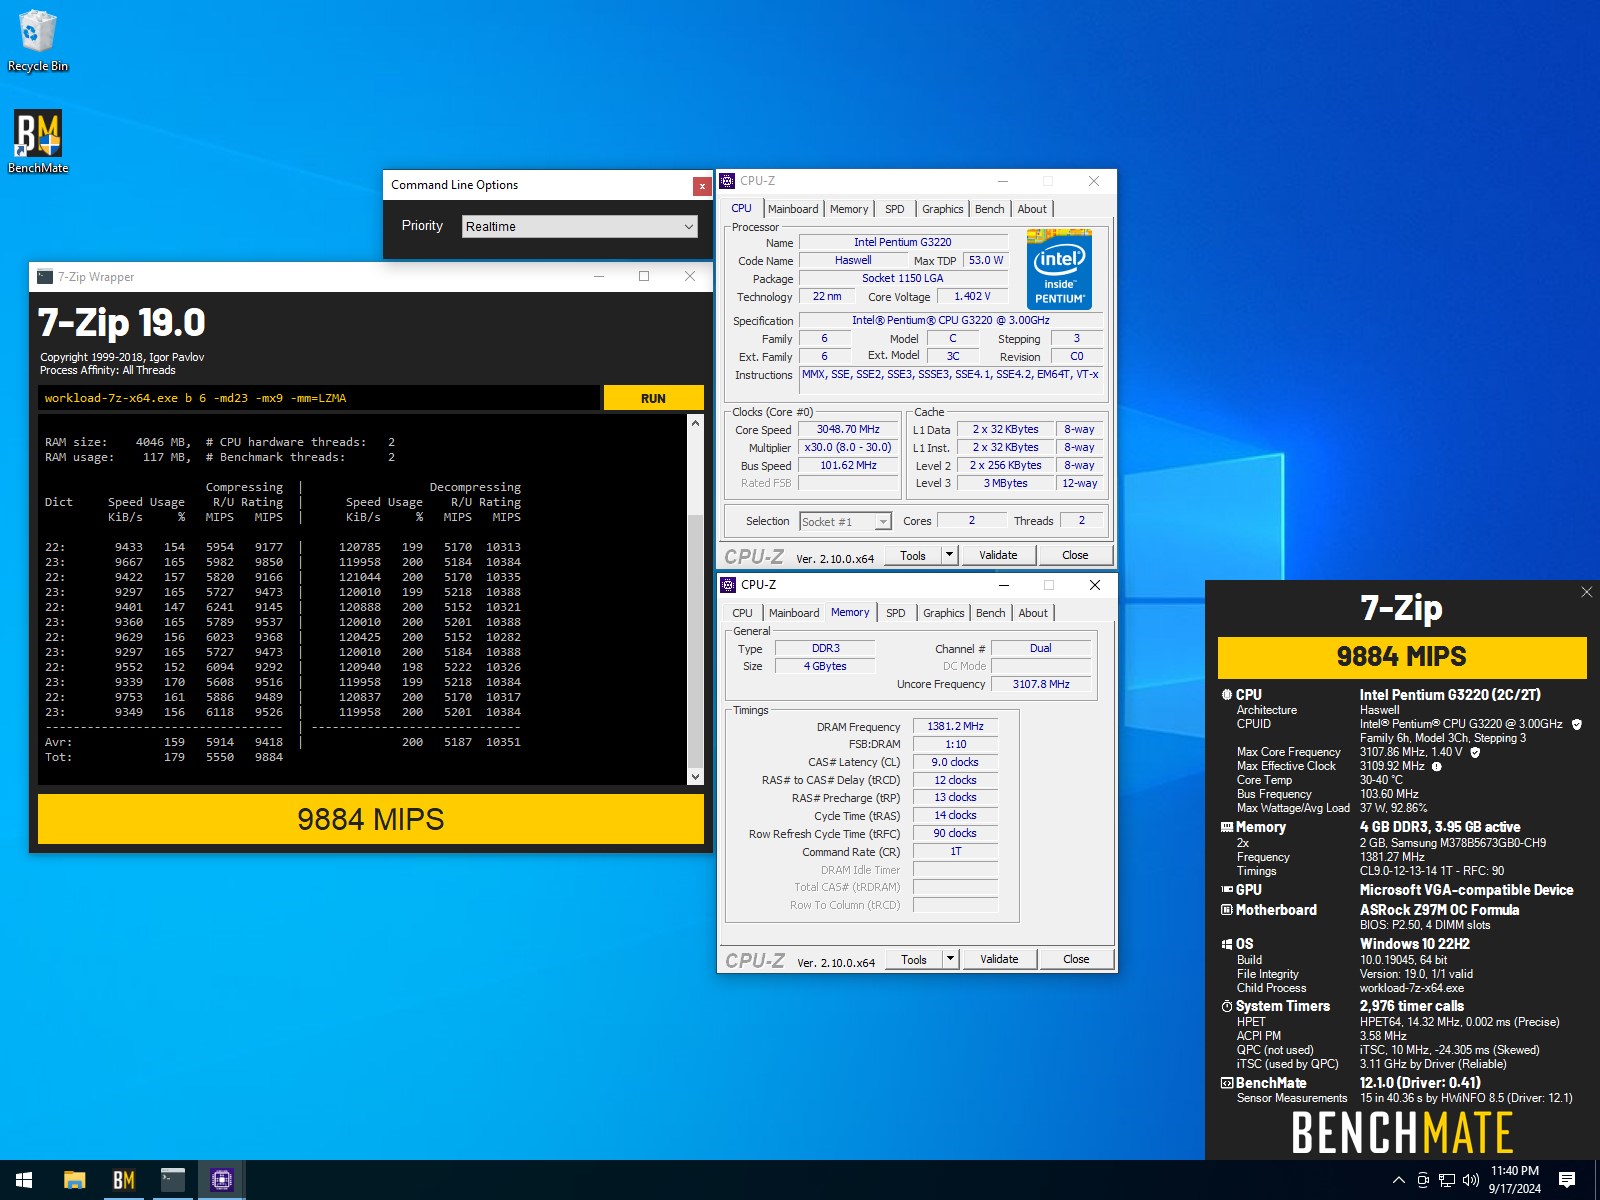The width and height of the screenshot is (1600, 1200).
Task: Switch to BenchMate via its taskbar icon
Action: click(123, 1180)
